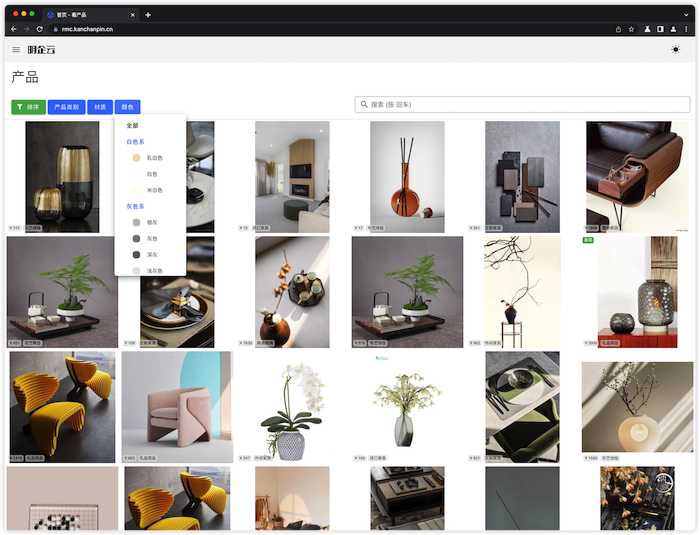Image resolution: width=700 pixels, height=535 pixels.
Task: Open the hamburger menu next to 明企云
Action: pos(16,50)
